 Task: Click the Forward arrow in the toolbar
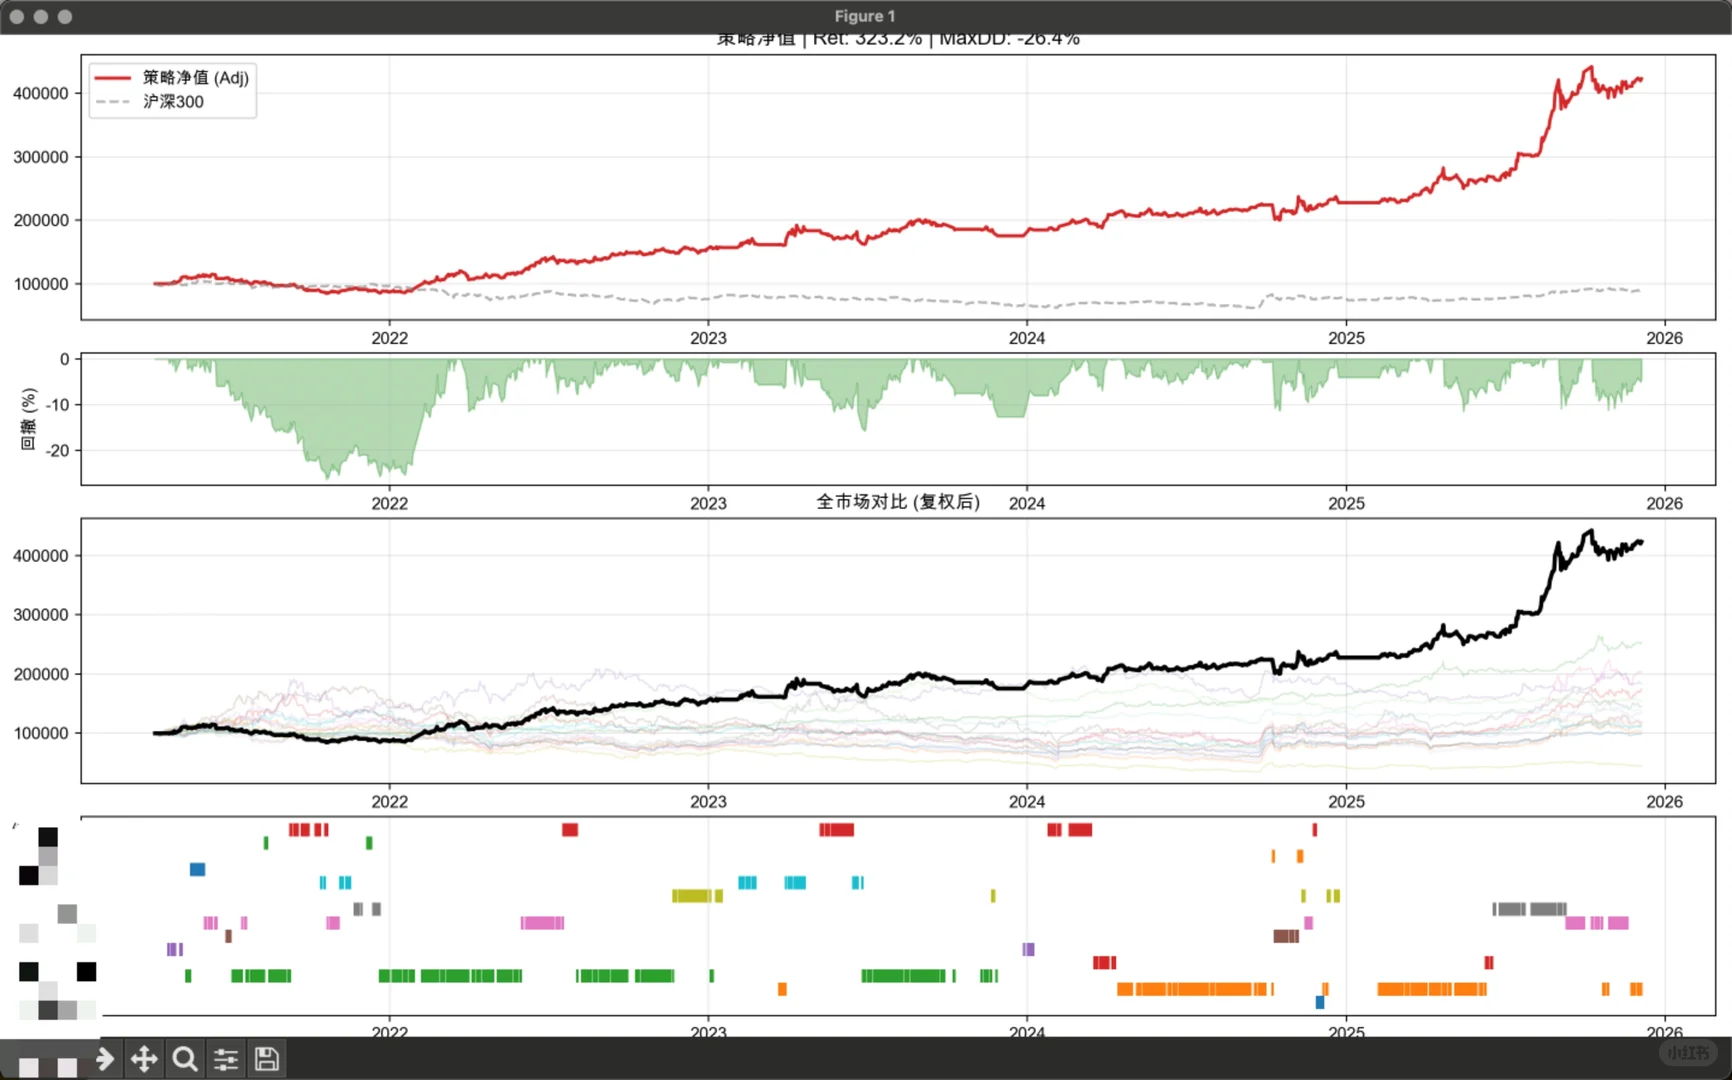coord(104,1058)
